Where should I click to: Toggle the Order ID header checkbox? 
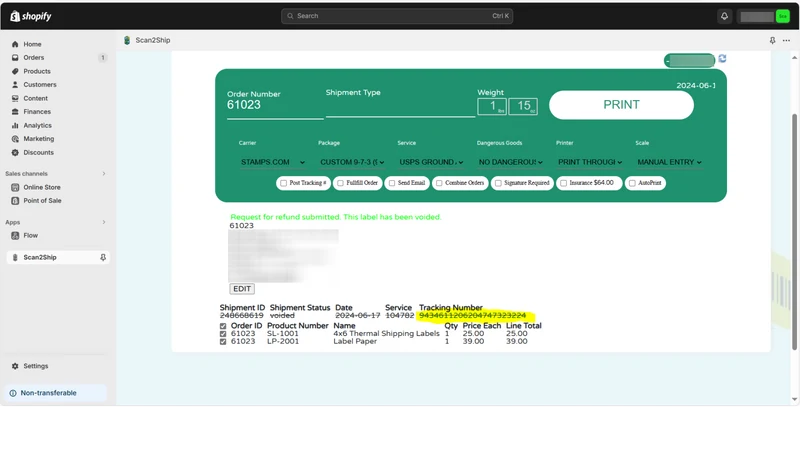[223, 326]
